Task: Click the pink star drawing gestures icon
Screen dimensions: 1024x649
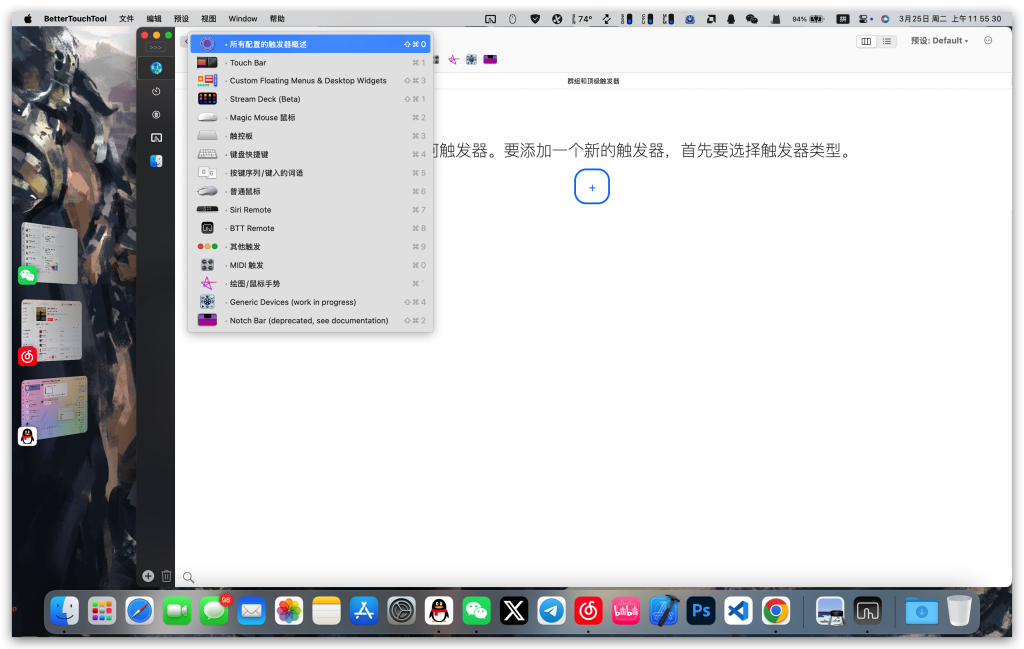Action: [x=453, y=59]
